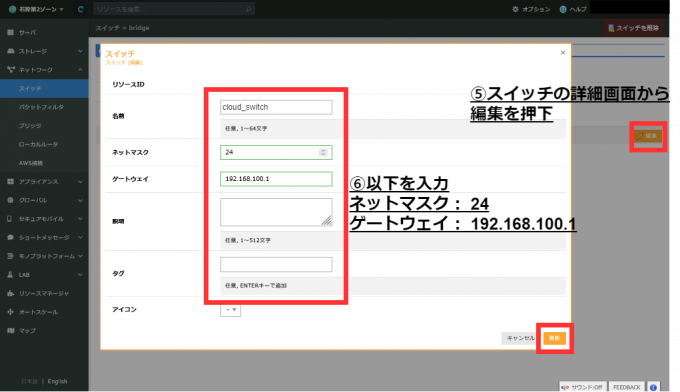Image resolution: width=680 pixels, height=392 pixels.
Task: Open ブリッジ from the network submenu
Action: [30, 126]
